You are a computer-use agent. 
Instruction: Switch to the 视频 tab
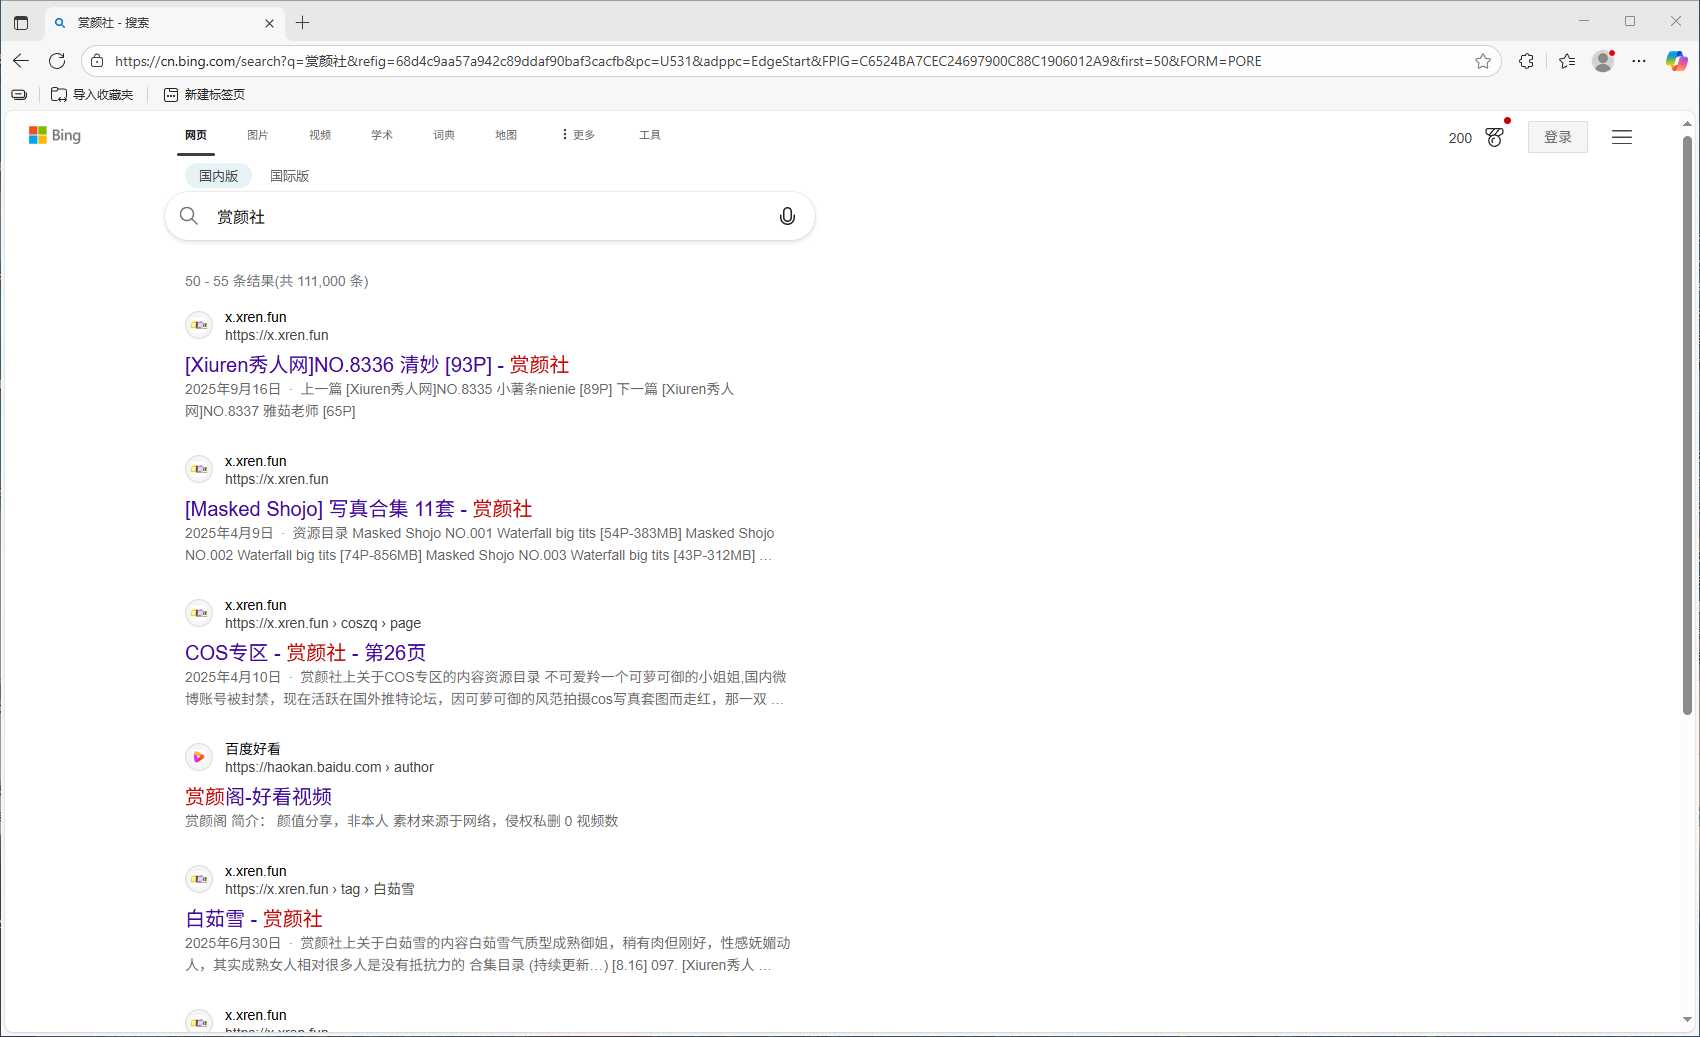[319, 135]
